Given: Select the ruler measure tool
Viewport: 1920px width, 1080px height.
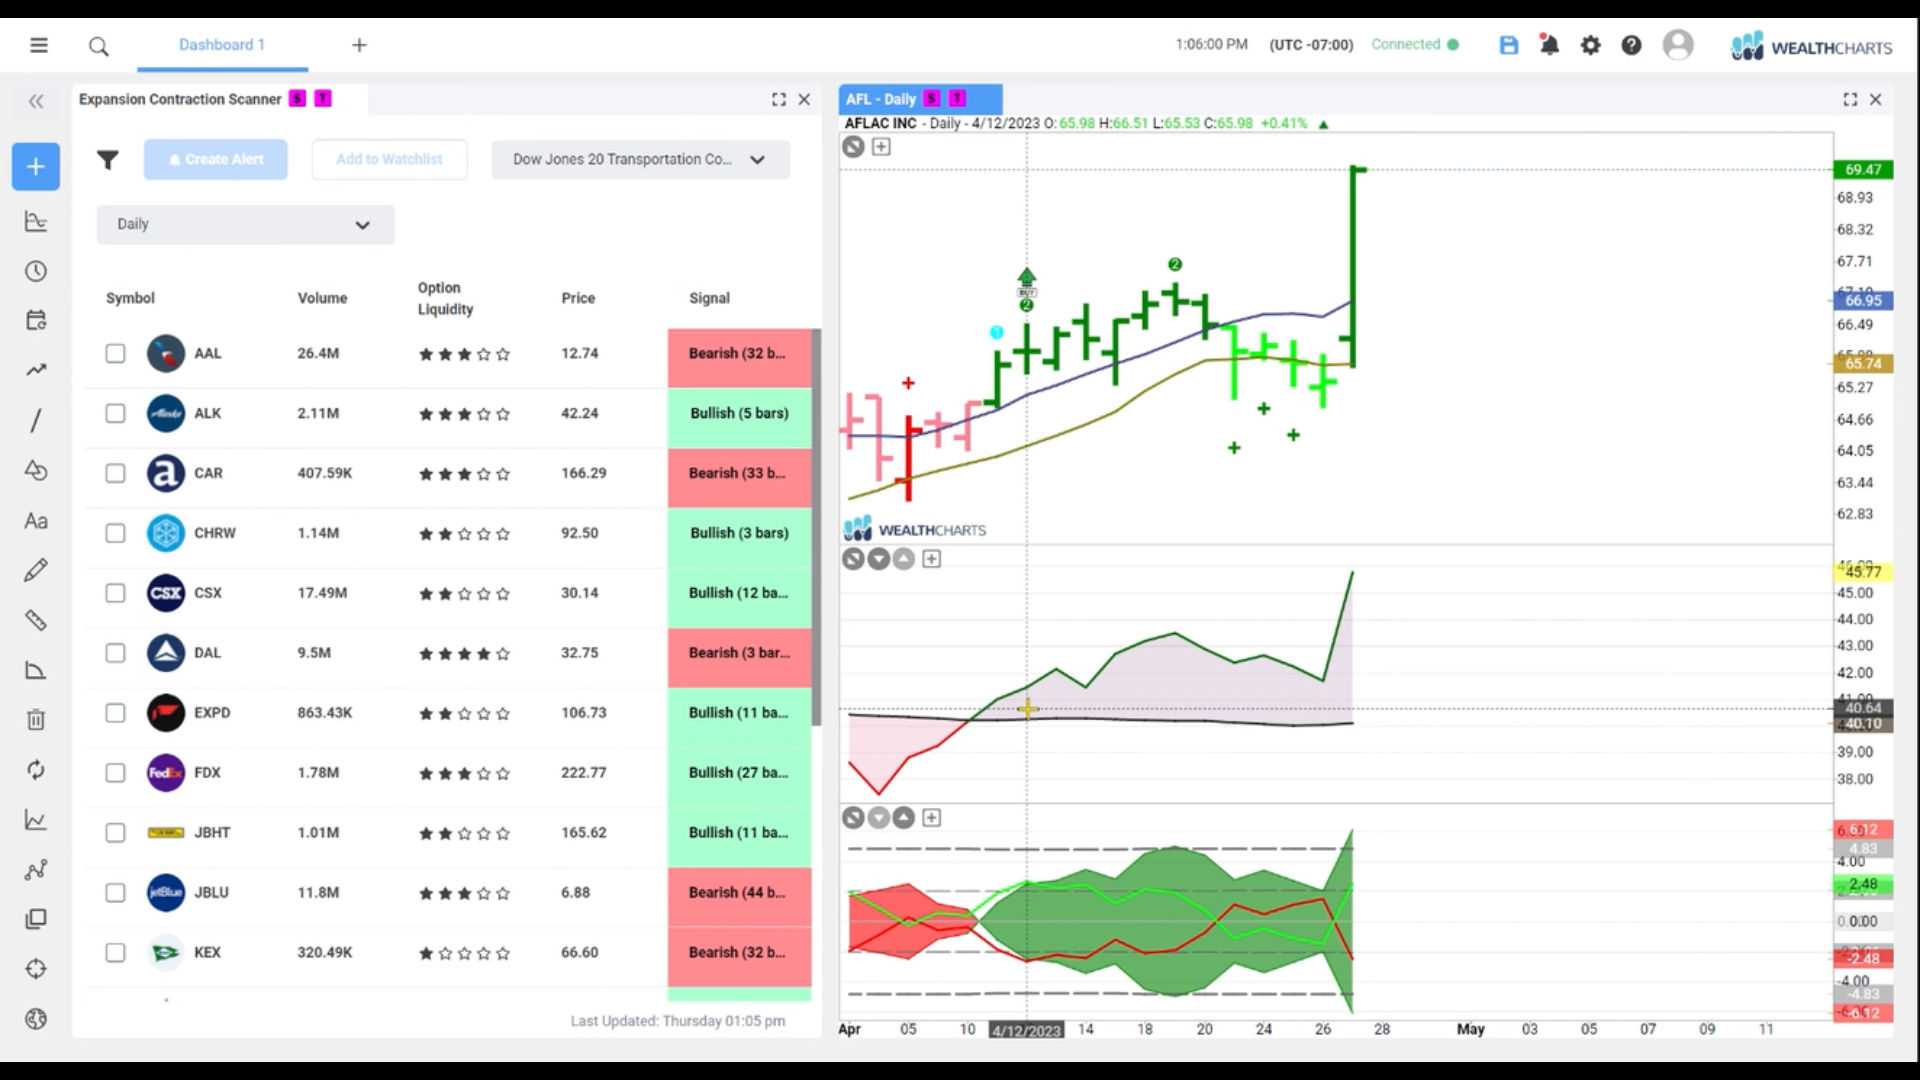Looking at the screenshot, I should pyautogui.click(x=36, y=620).
